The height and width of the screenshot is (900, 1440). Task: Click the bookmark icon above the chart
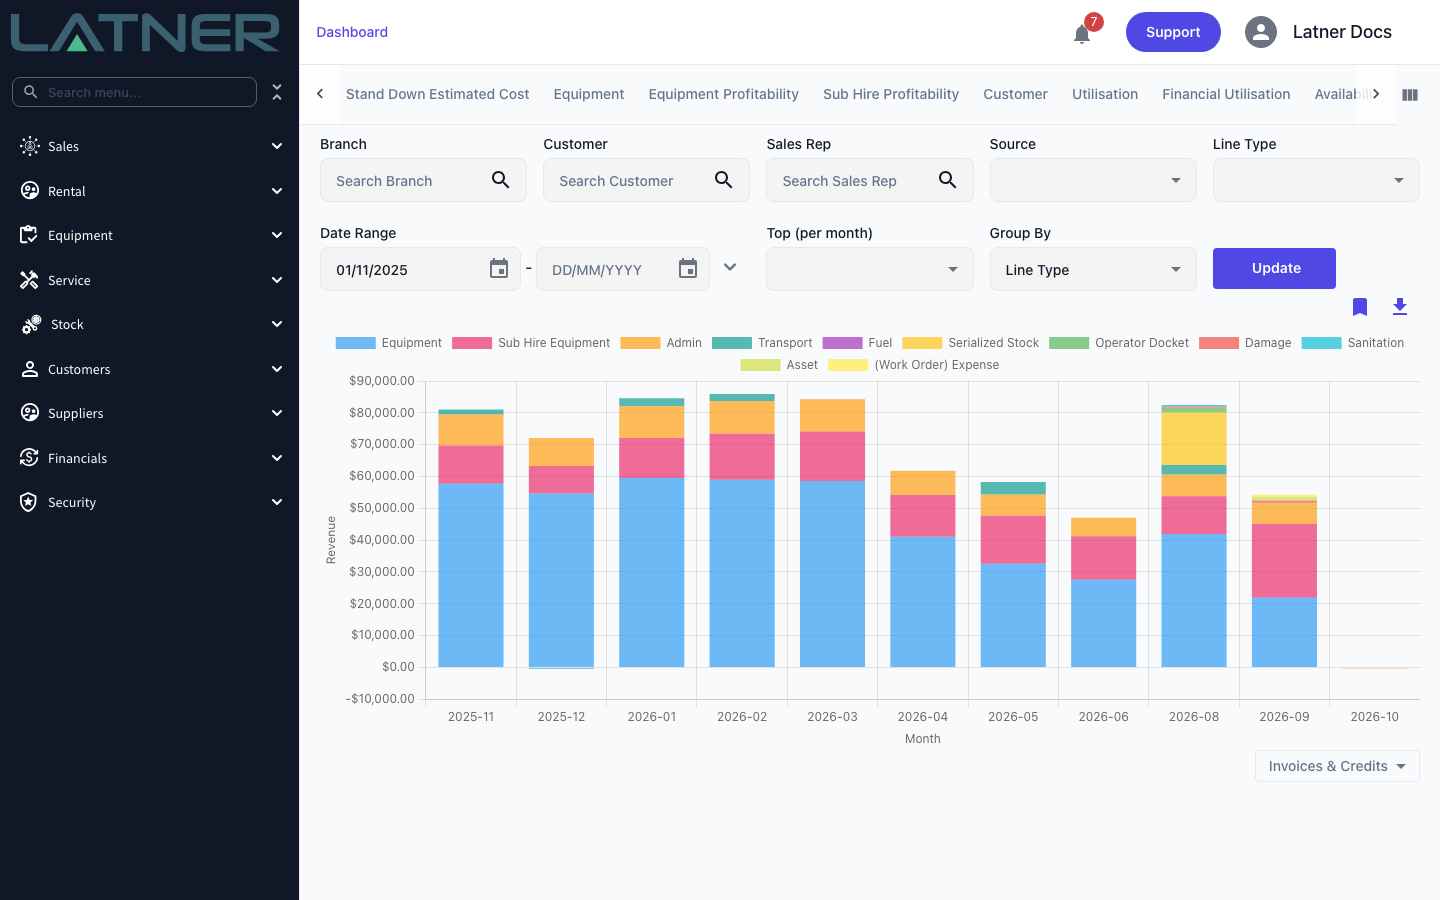coord(1360,307)
